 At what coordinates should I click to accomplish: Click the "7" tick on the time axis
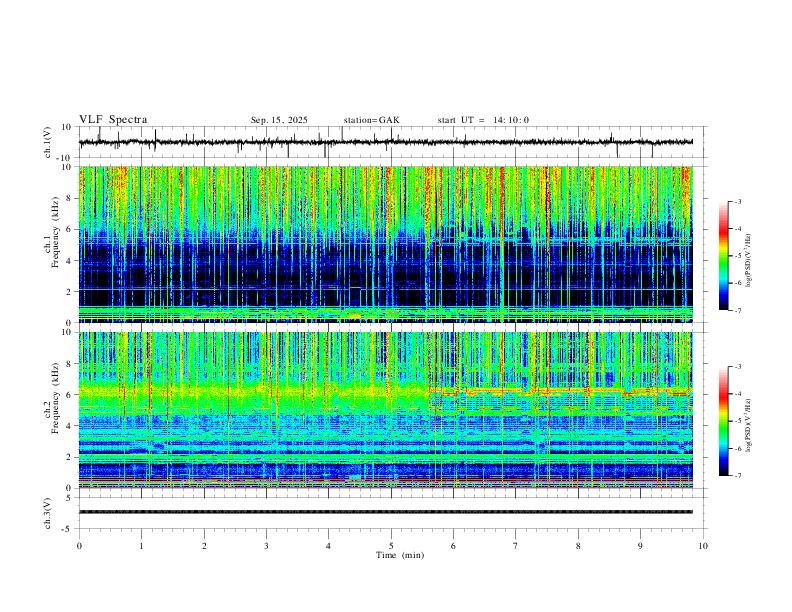tap(516, 546)
